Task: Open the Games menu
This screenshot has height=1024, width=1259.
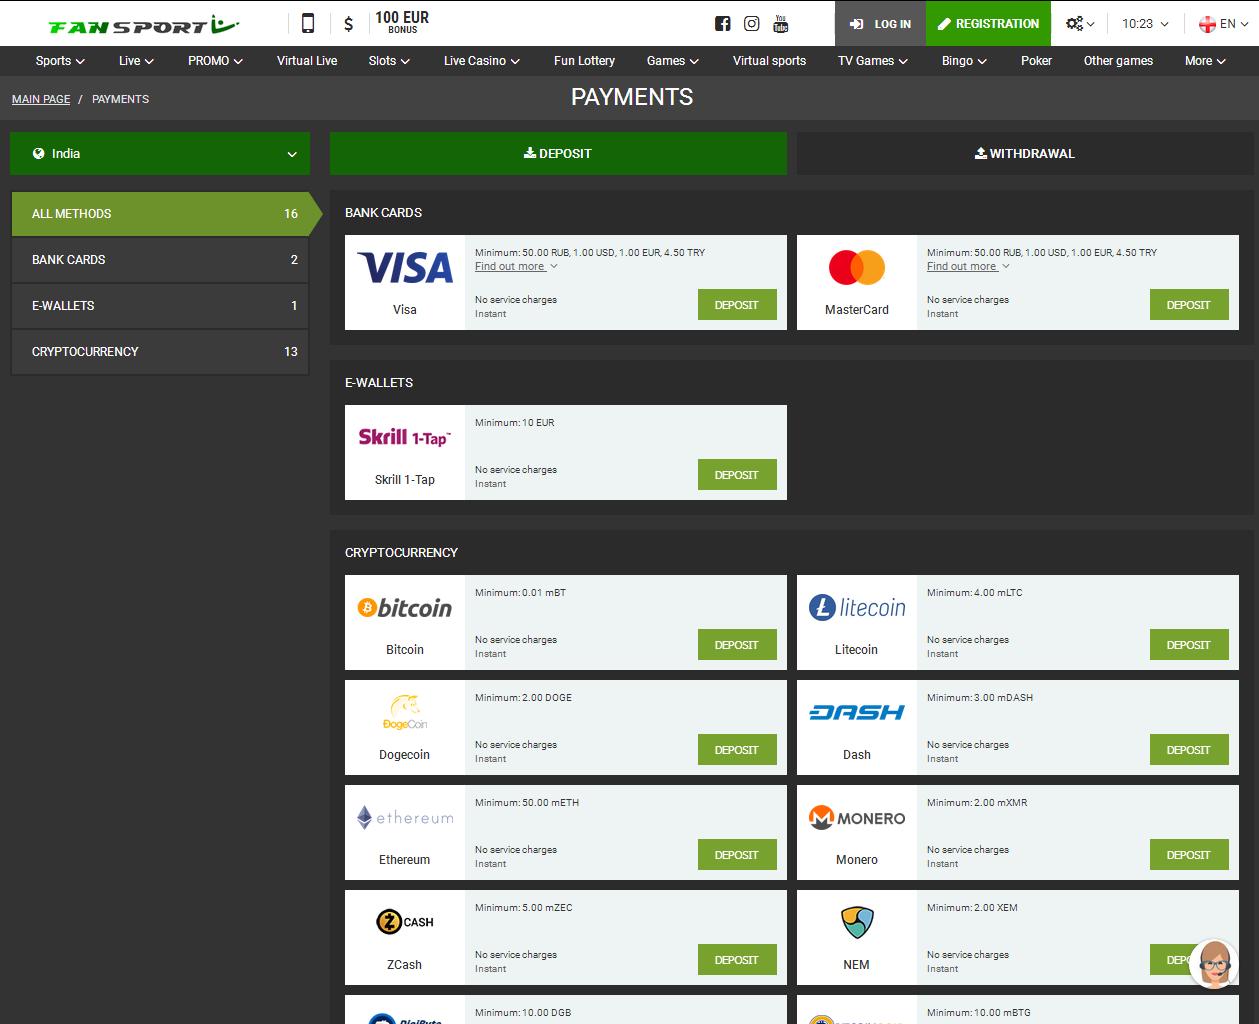Action: (x=673, y=61)
